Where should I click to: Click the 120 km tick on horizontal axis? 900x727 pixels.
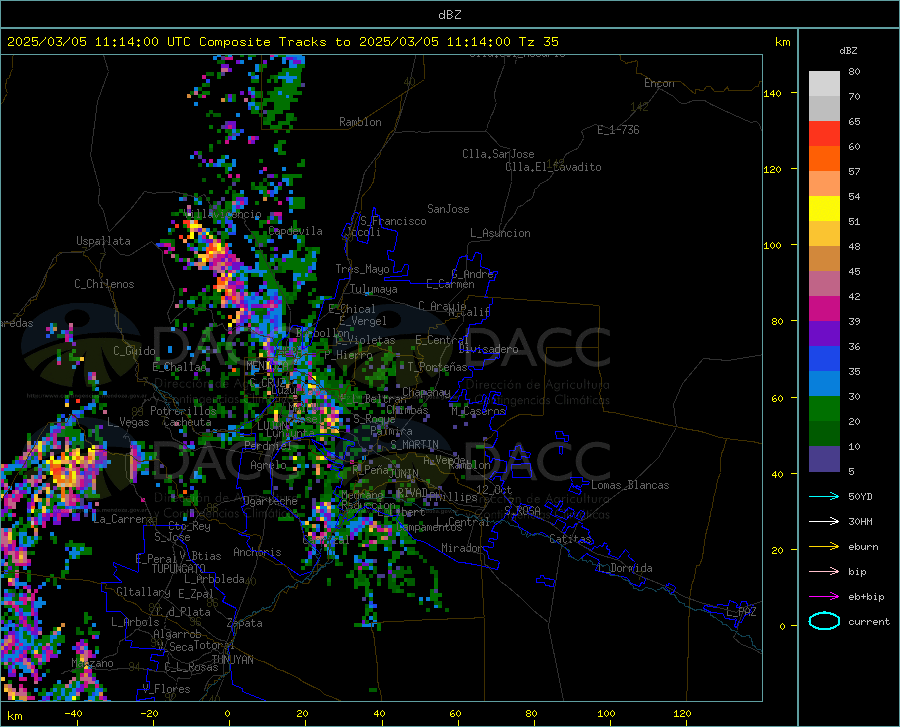(682, 713)
